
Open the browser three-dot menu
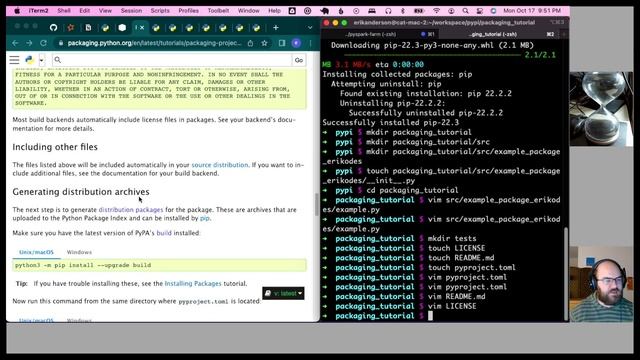coord(310,43)
